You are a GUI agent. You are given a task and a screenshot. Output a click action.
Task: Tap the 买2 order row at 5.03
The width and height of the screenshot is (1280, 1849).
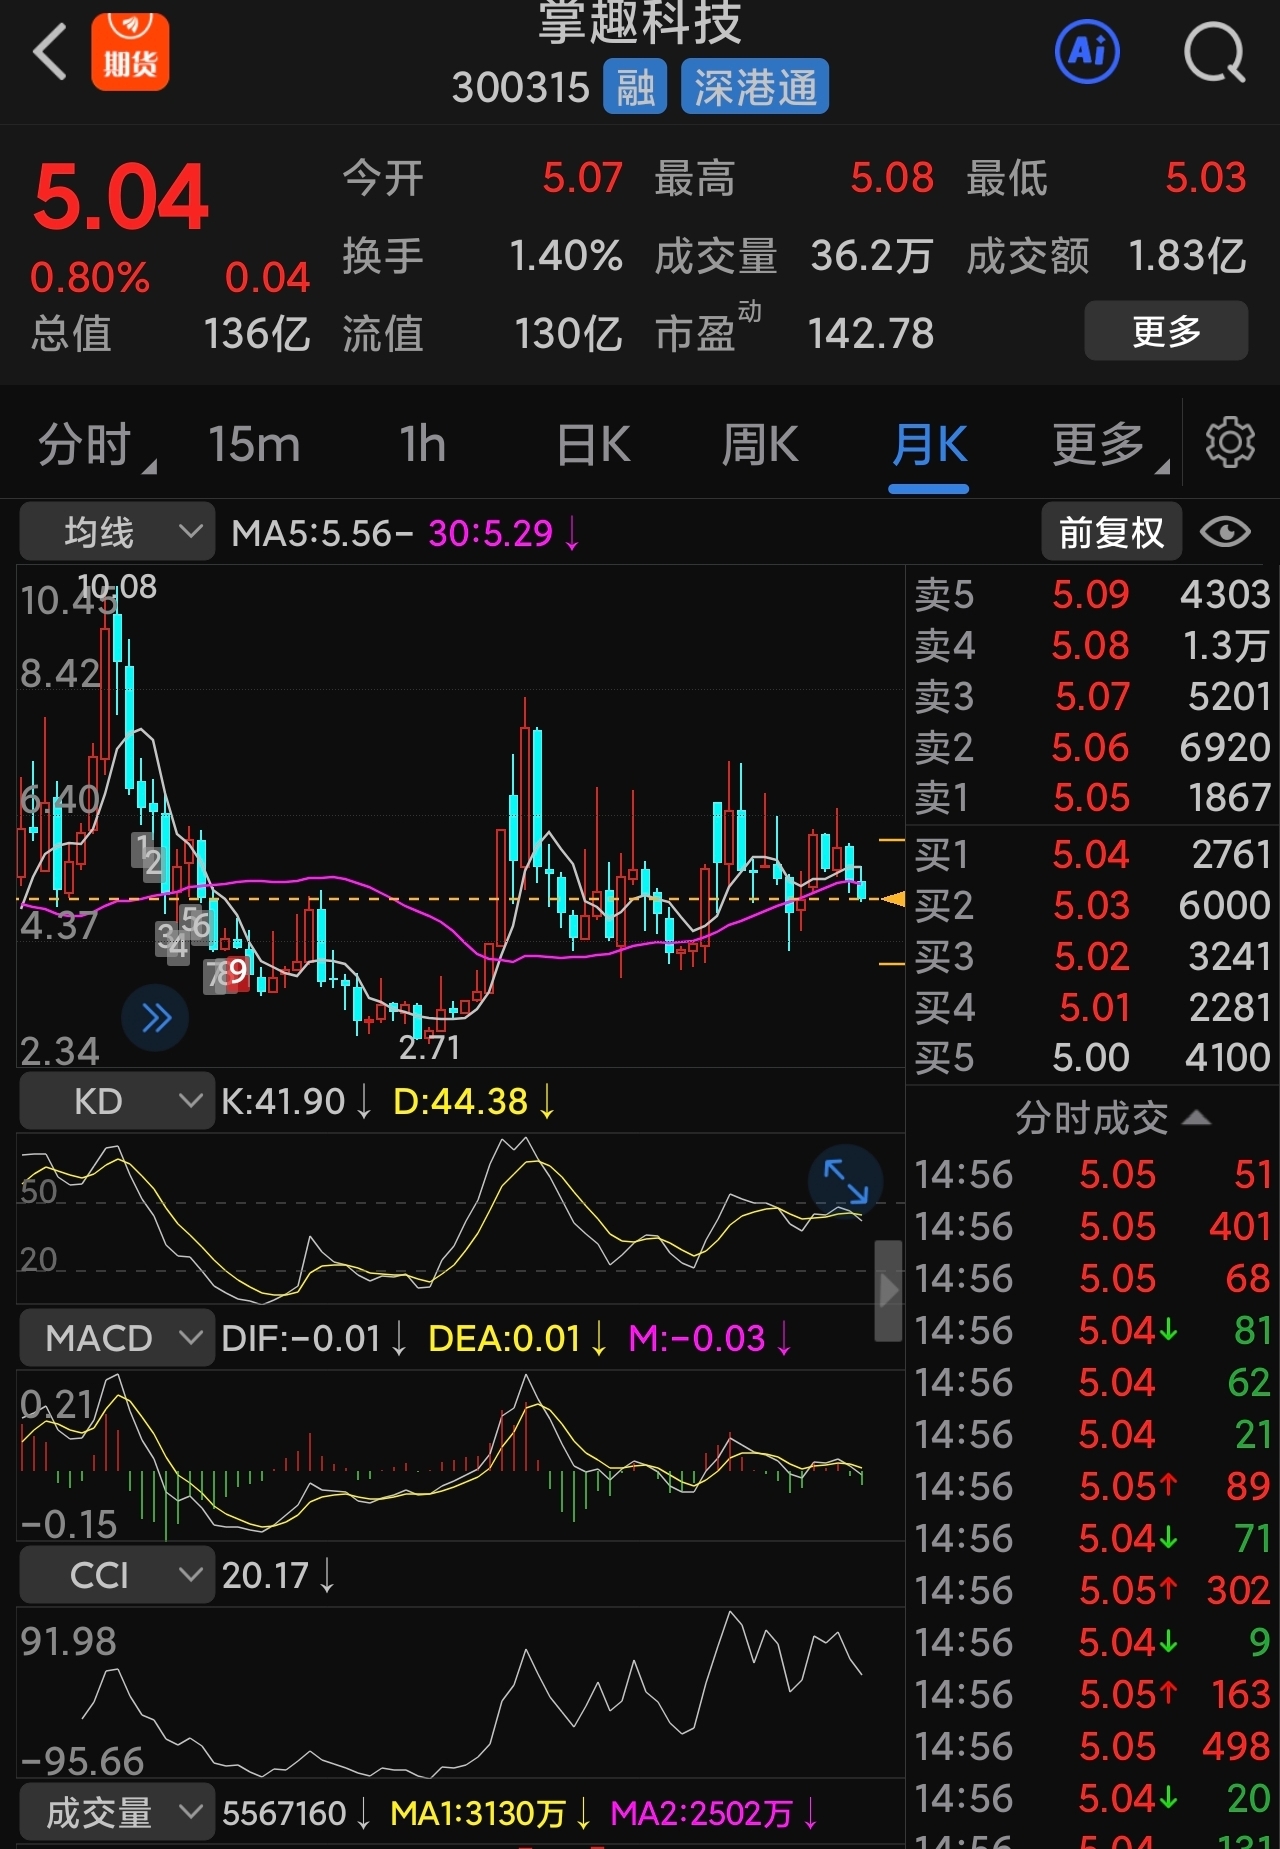(1092, 905)
